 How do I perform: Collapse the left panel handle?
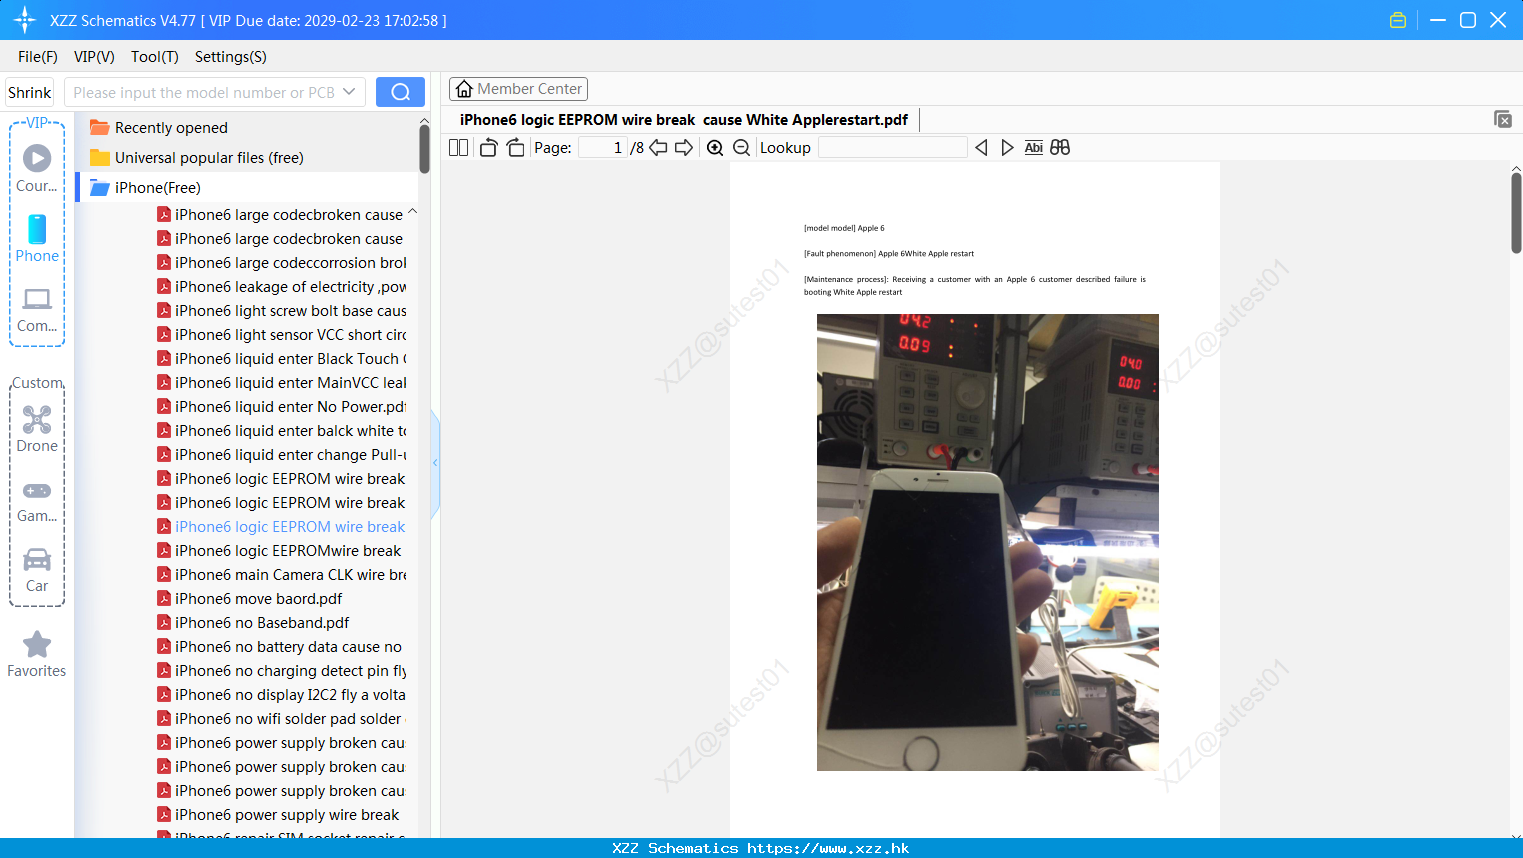point(435,463)
